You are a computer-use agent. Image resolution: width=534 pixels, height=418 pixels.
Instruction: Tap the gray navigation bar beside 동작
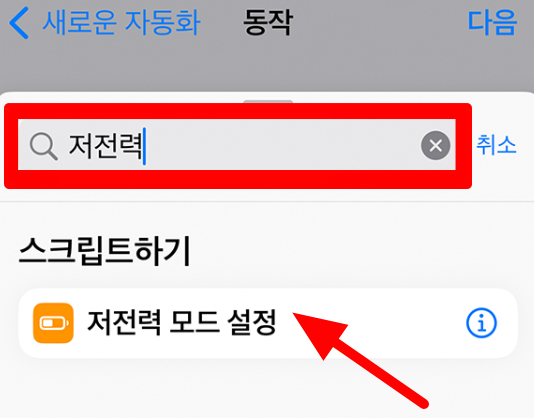(378, 22)
